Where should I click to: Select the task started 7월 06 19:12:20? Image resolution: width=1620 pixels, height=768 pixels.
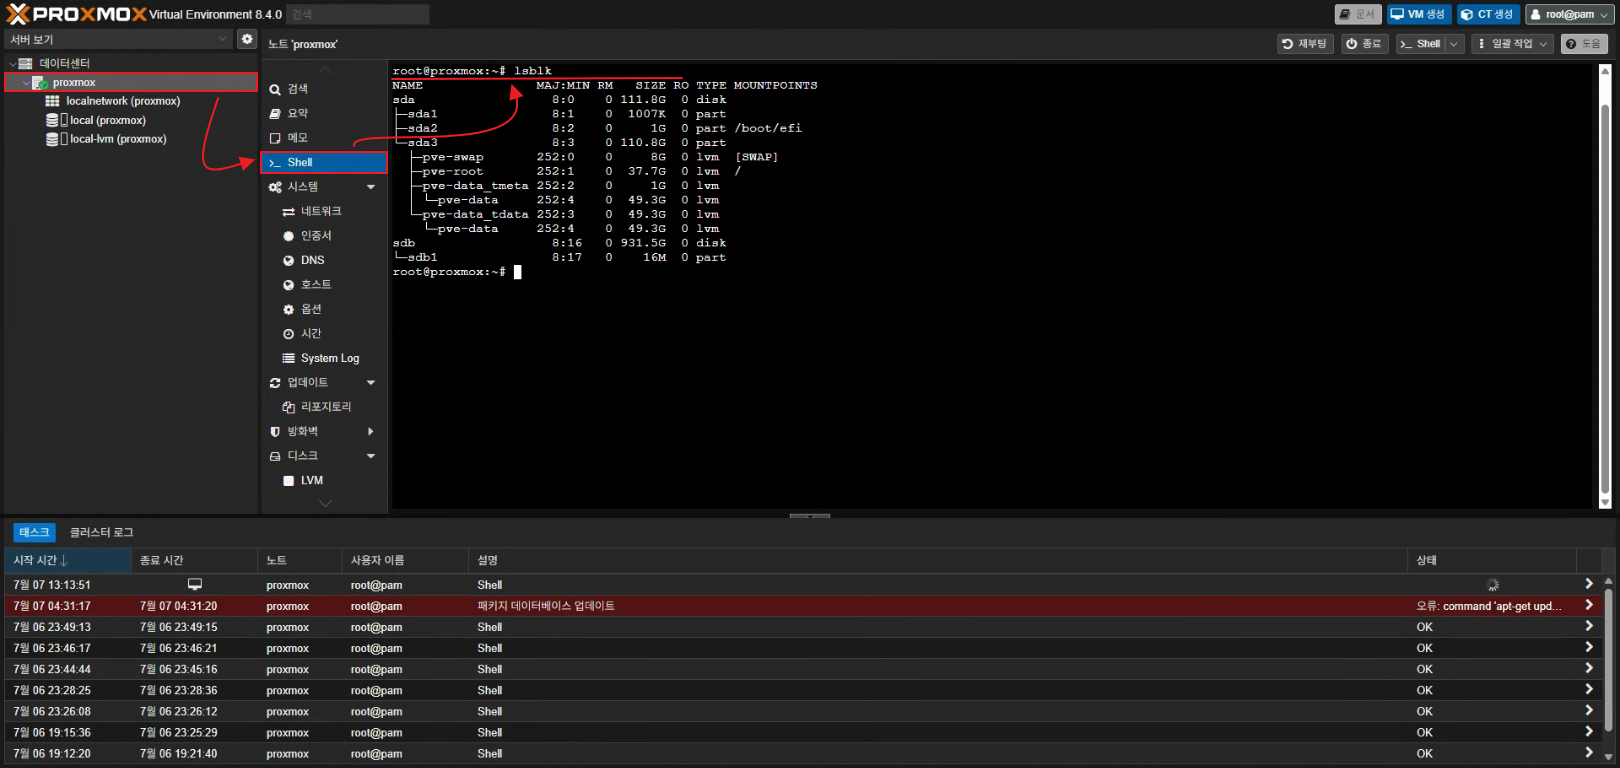point(805,754)
